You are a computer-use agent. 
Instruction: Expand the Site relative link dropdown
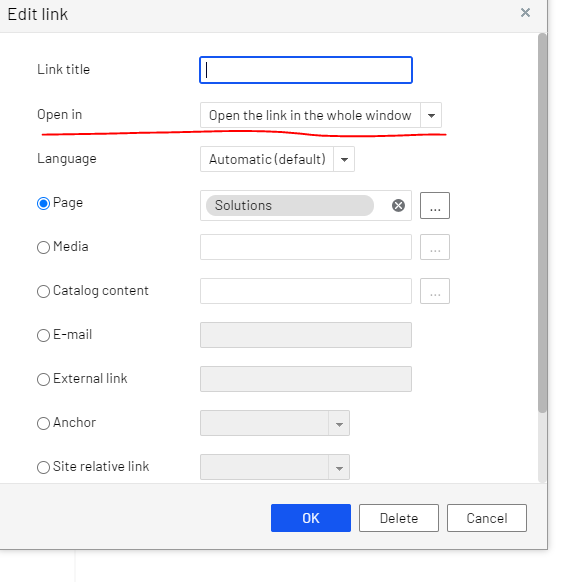(339, 467)
